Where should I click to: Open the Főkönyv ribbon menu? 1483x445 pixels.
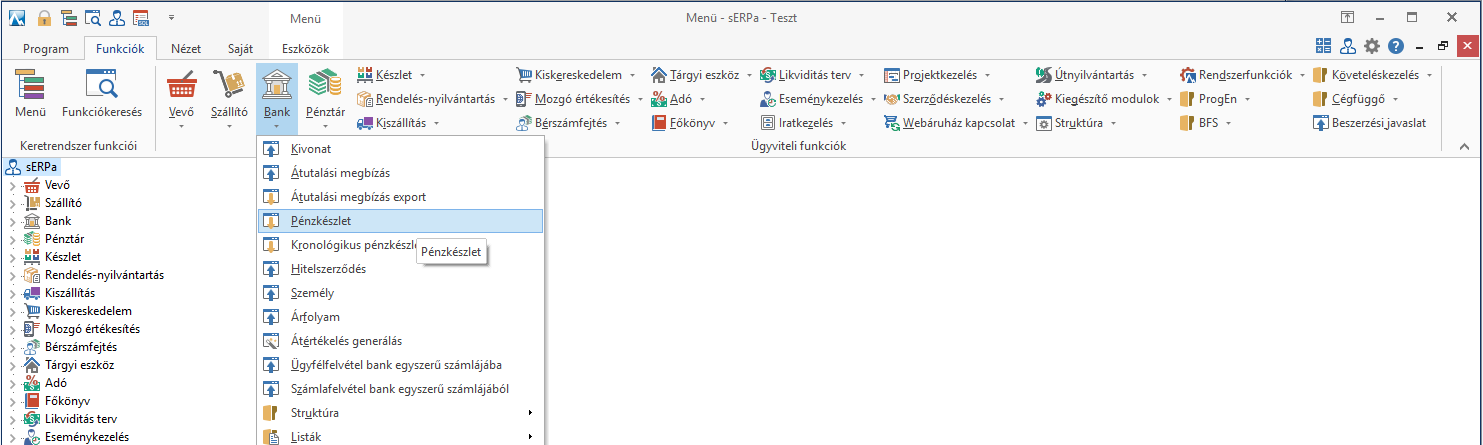pyautogui.click(x=689, y=123)
